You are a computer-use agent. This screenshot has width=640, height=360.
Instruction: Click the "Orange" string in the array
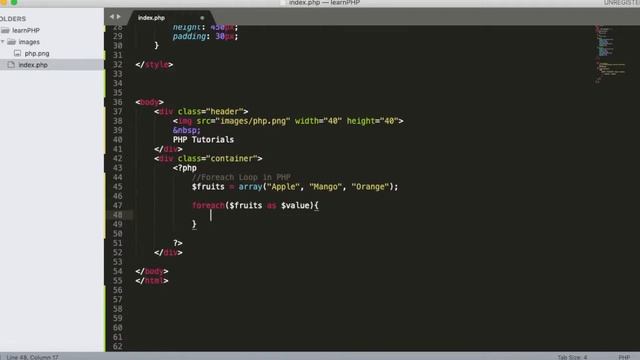pyautogui.click(x=370, y=187)
